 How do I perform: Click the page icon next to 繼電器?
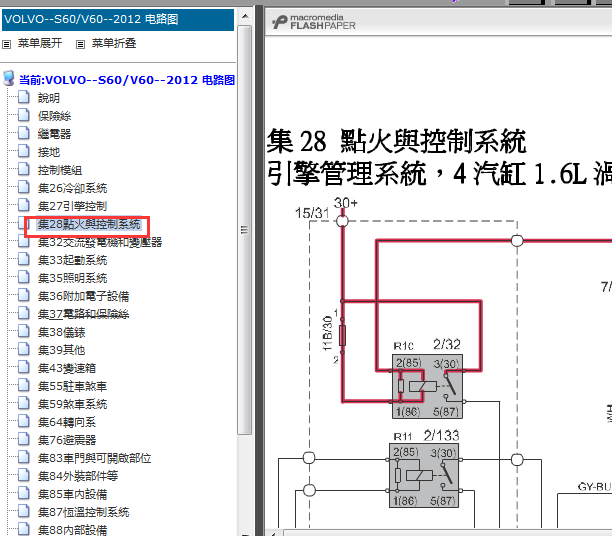tap(24, 133)
